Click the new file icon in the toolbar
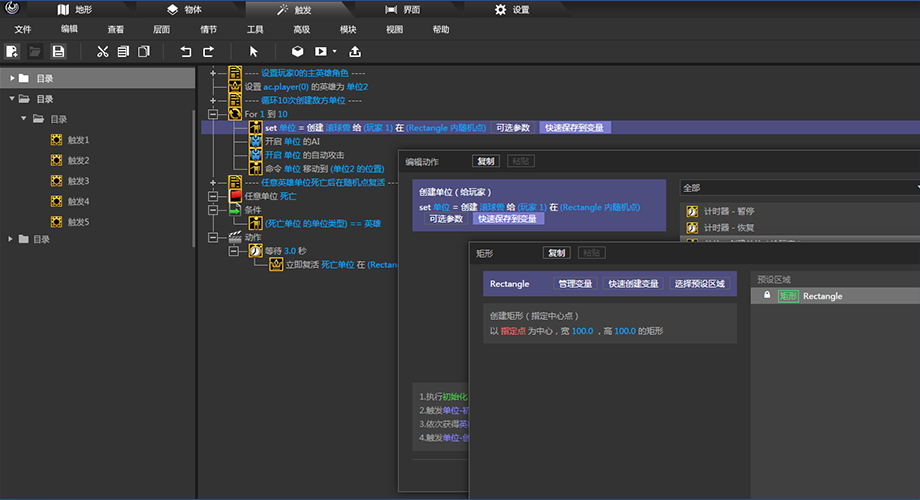The image size is (920, 500). [12, 51]
